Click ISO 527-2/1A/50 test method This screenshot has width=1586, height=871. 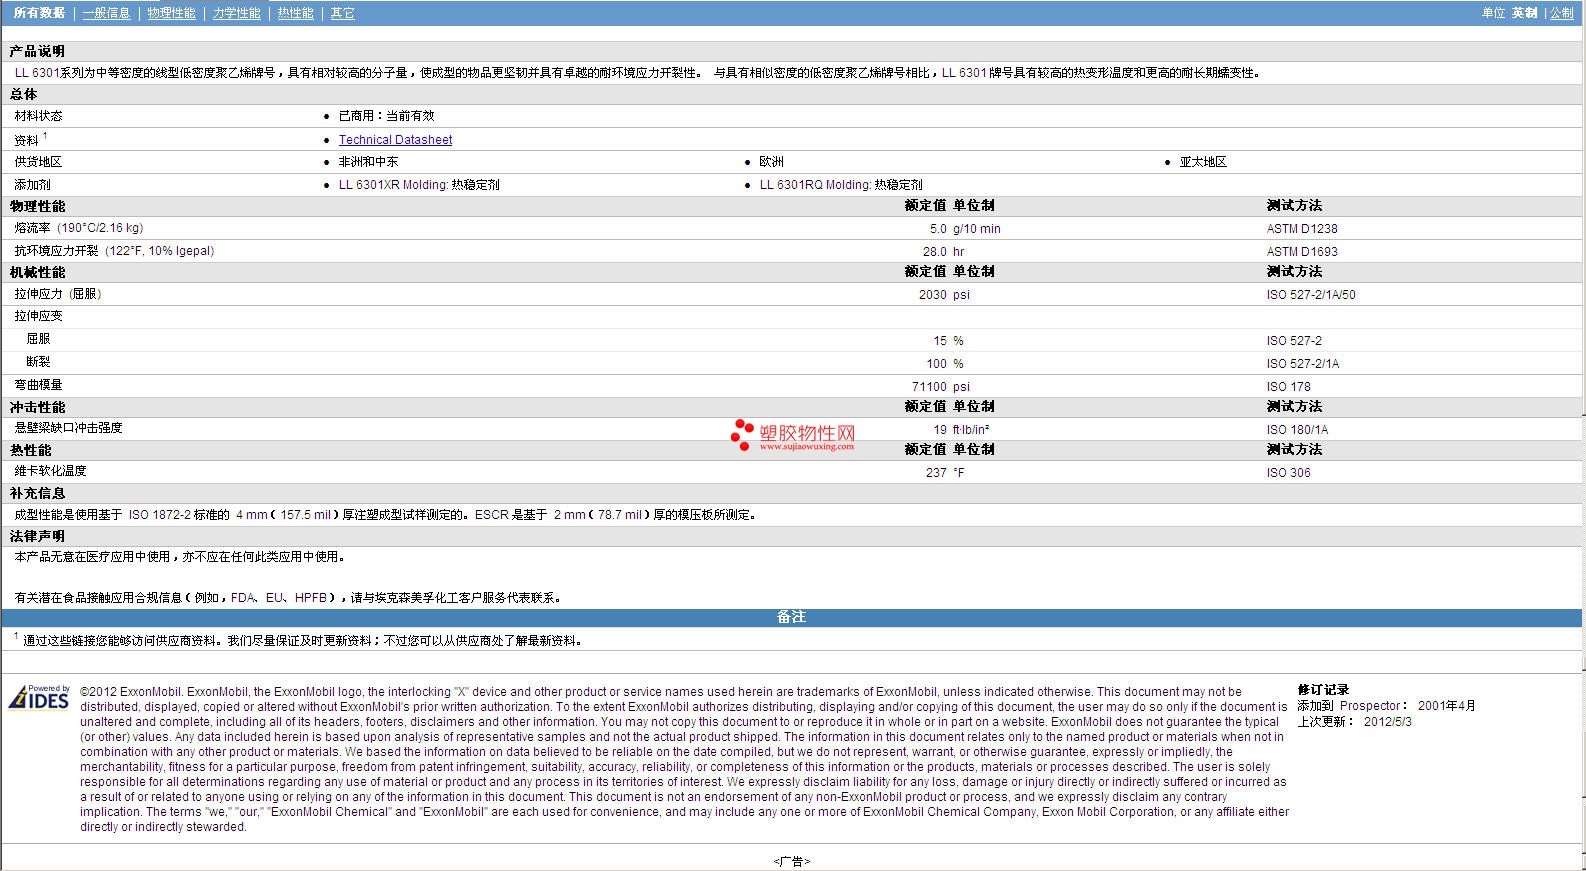[x=1311, y=295]
